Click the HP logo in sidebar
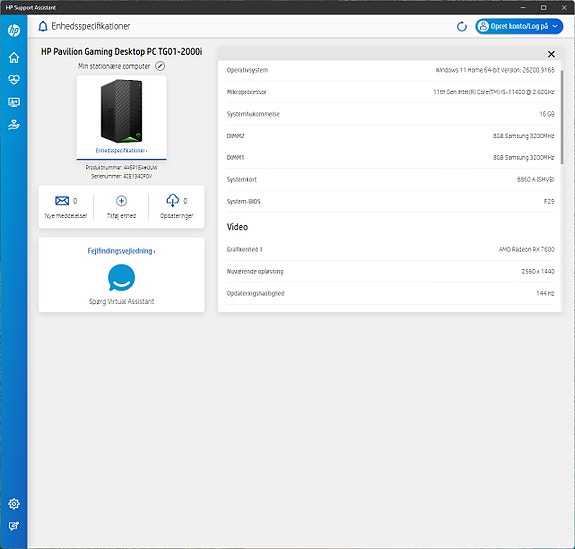Screen dimensions: 575x549 click(14, 30)
